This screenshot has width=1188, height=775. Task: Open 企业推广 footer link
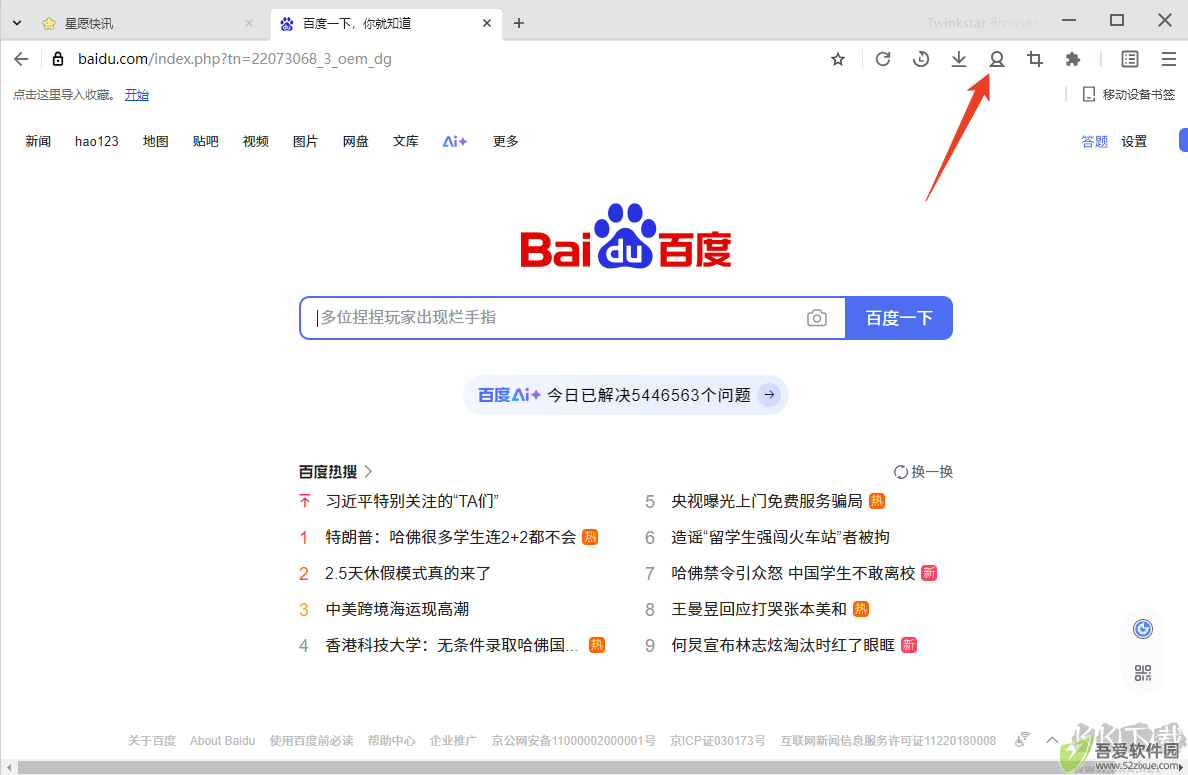coord(453,740)
